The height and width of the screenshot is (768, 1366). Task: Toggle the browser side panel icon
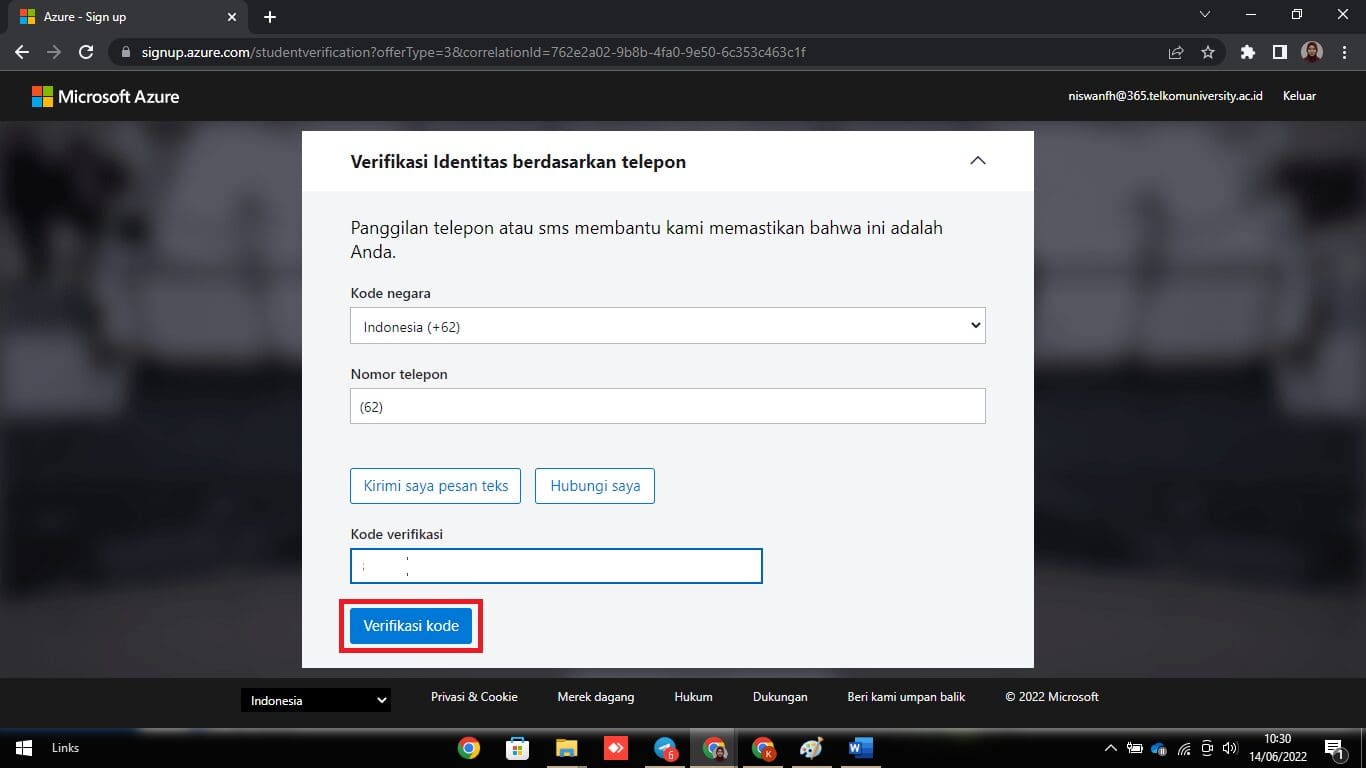(1279, 52)
